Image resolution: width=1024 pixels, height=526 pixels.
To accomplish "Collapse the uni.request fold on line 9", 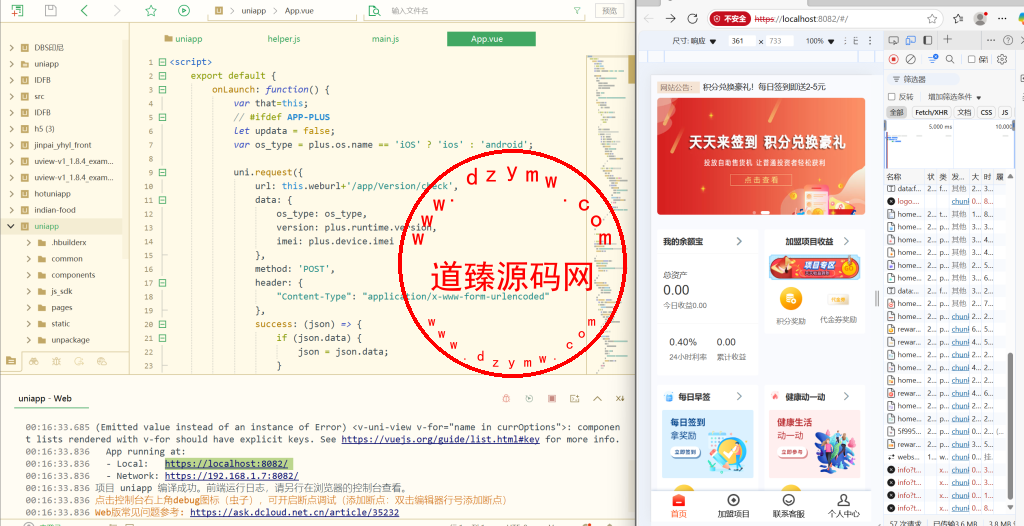I will click(x=162, y=173).
